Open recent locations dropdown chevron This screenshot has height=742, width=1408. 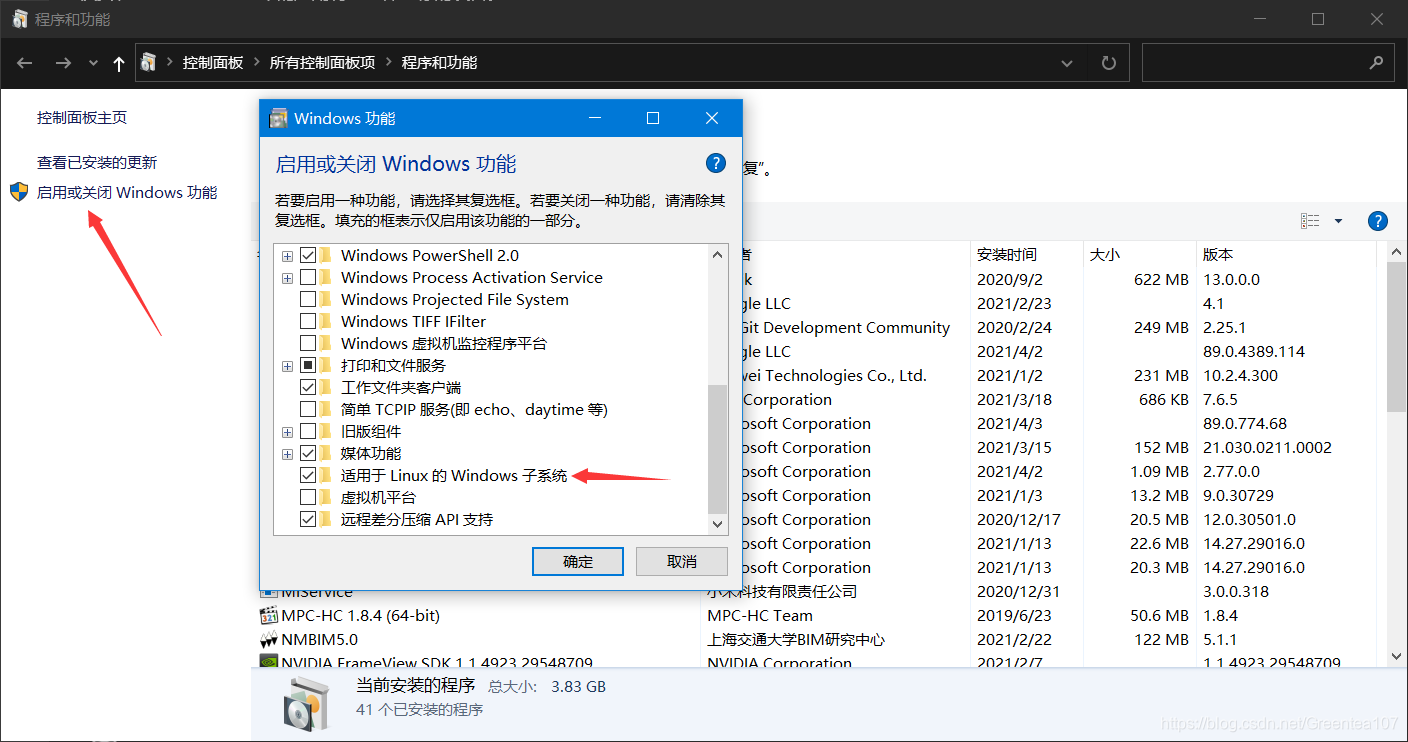click(93, 63)
